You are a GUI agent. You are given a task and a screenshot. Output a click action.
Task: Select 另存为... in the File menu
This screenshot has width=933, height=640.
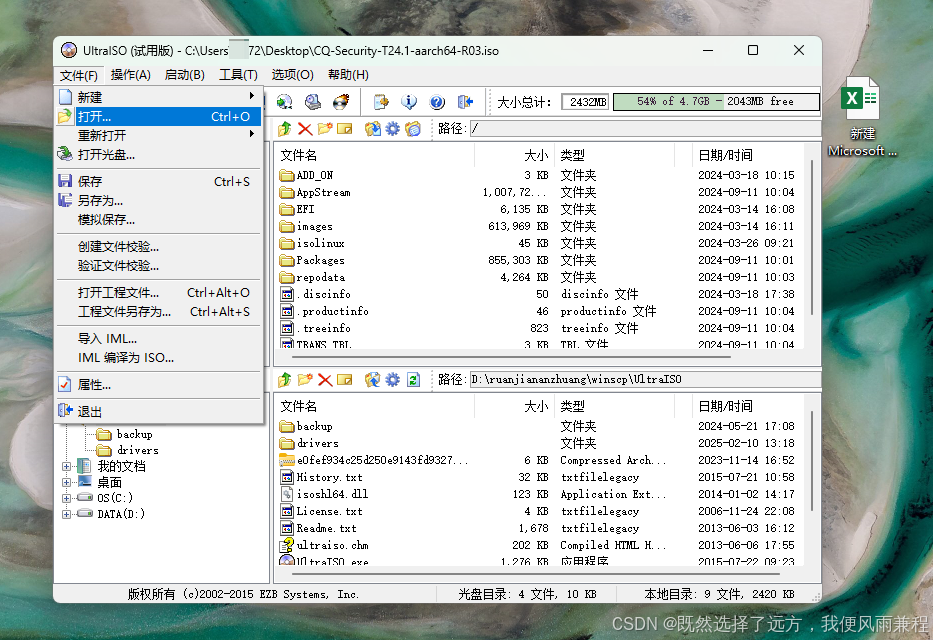coord(159,200)
